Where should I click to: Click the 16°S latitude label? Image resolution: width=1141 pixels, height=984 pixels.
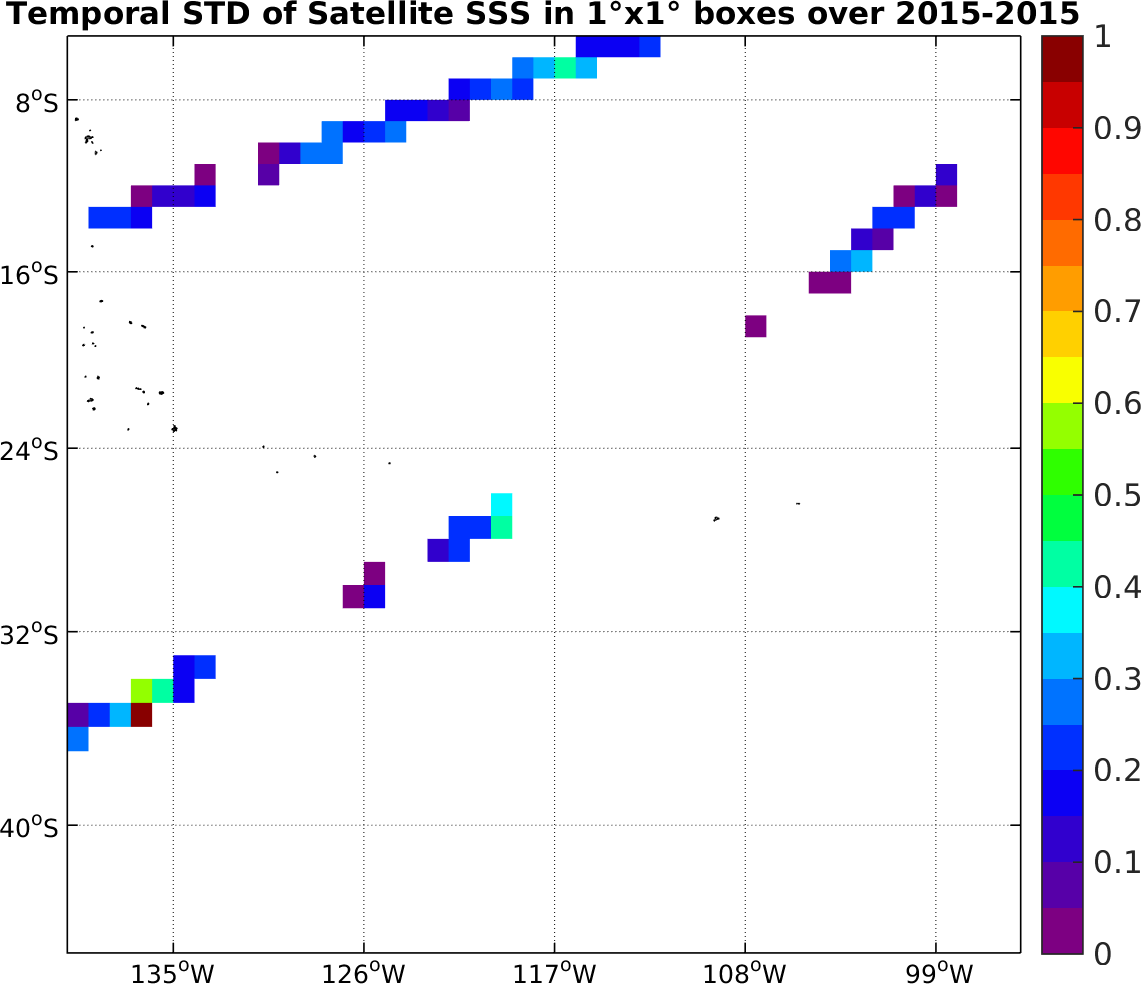[29, 276]
